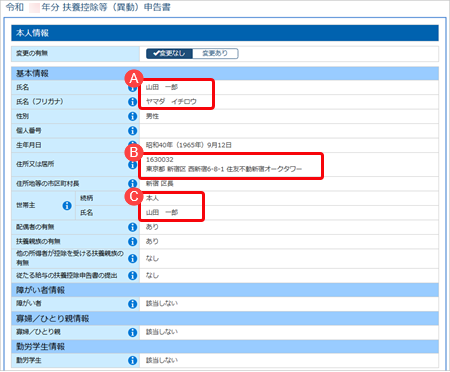
Task: Click the 本人情報 section header
Action: [225, 33]
